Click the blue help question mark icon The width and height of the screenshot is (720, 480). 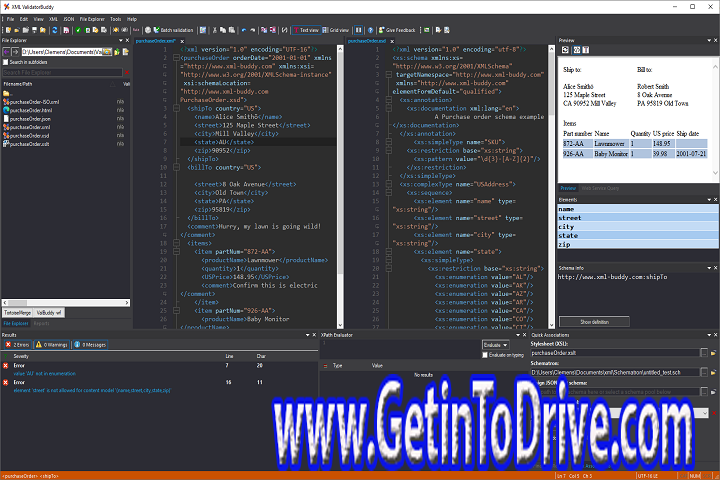(370, 30)
